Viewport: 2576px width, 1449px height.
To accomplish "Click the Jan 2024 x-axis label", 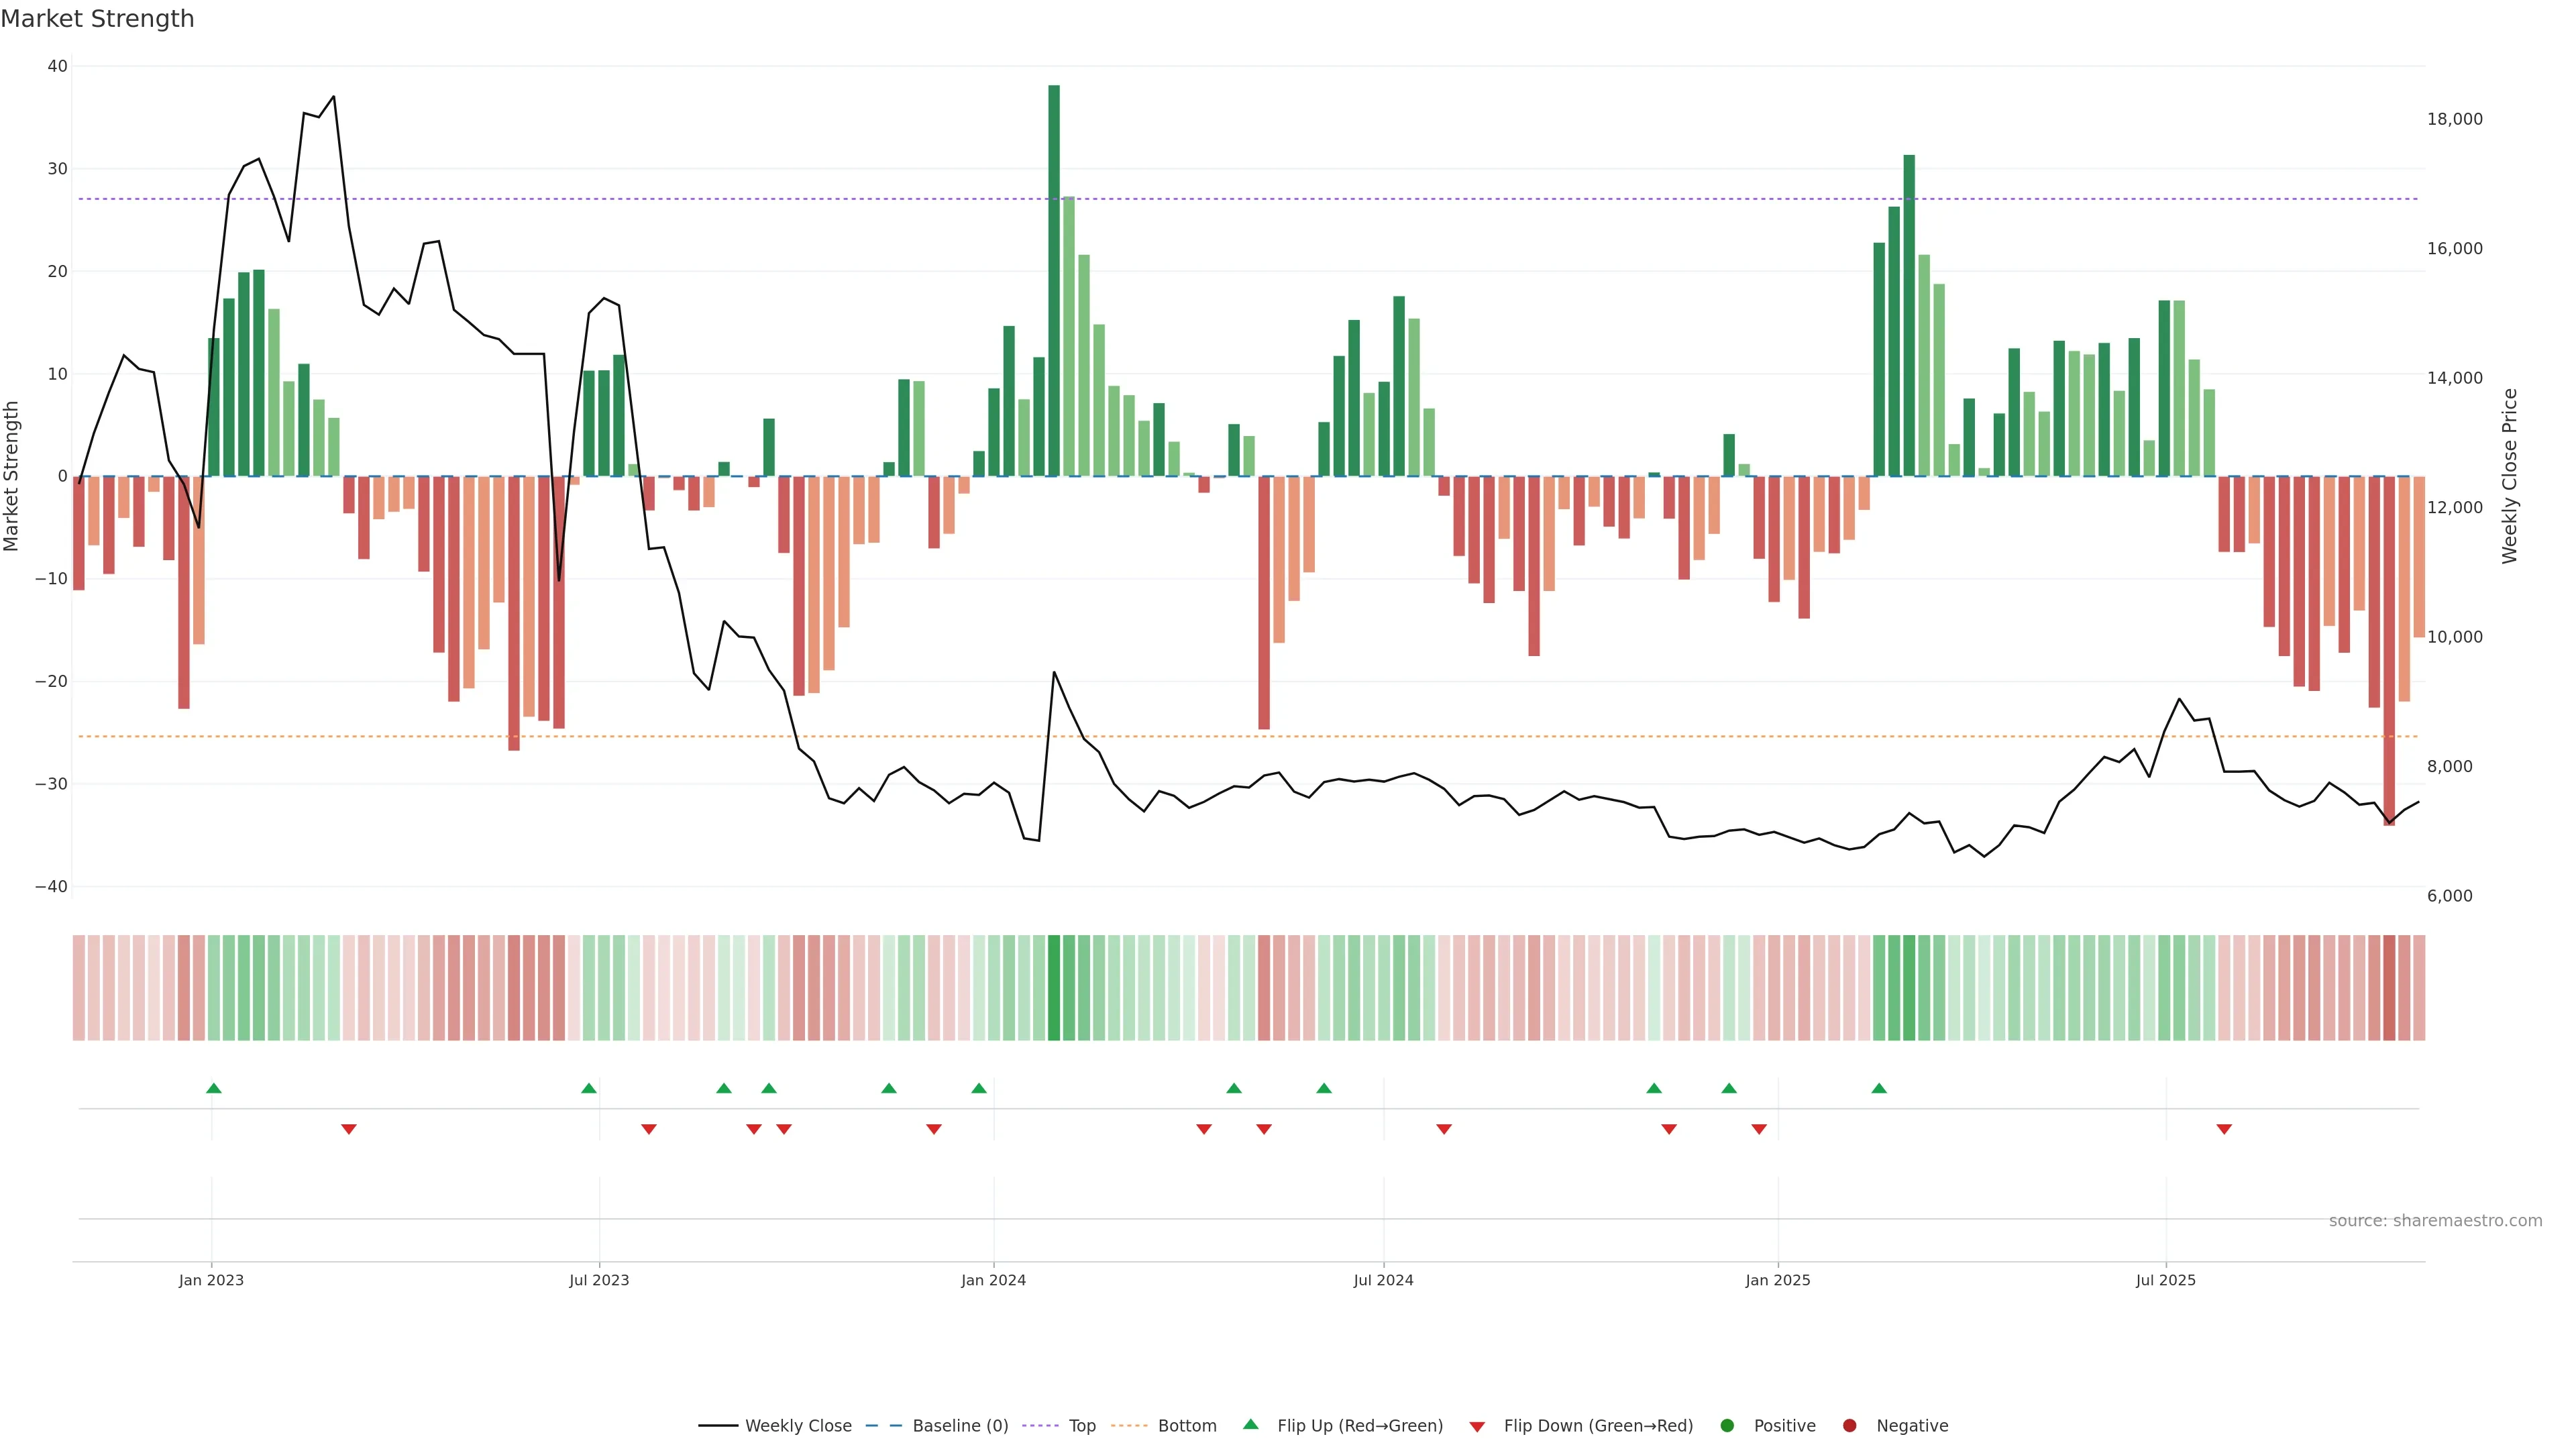I will click(x=993, y=1280).
